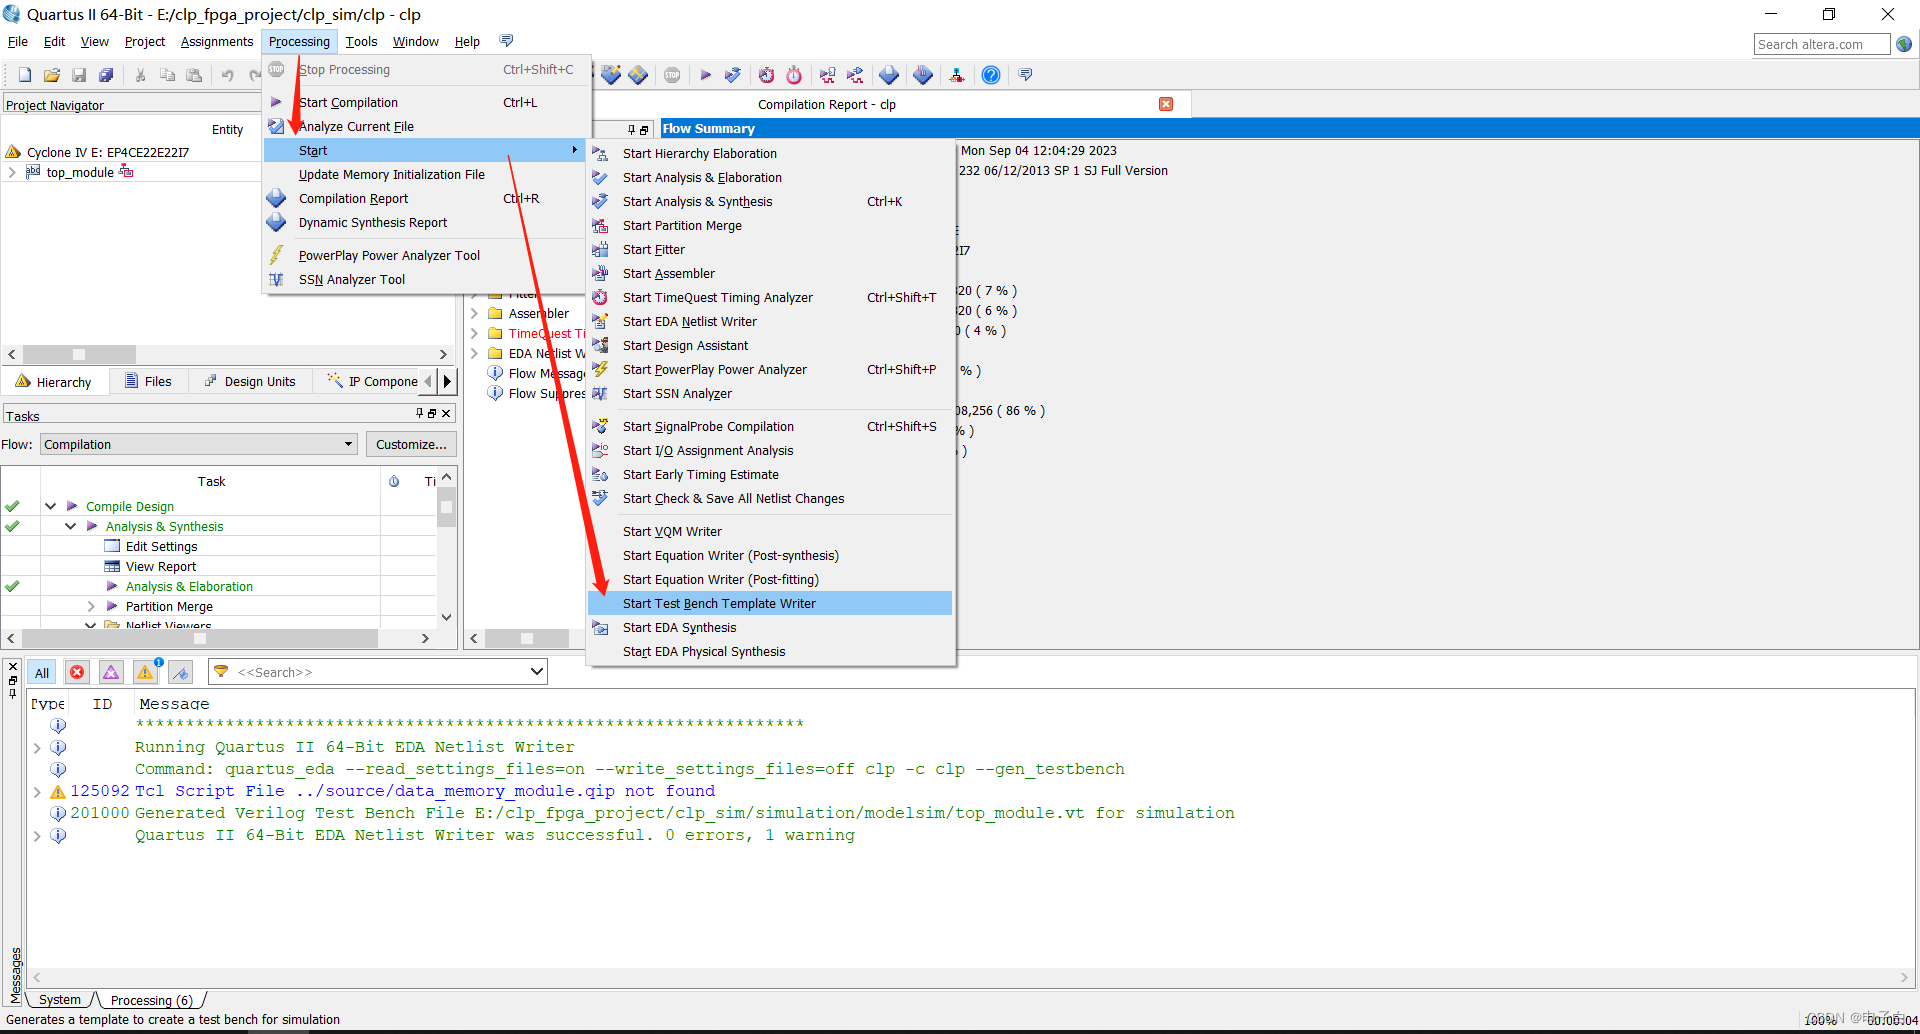The image size is (1920, 1034).
Task: Select Start EDA Netlist Writer
Action: [770, 321]
